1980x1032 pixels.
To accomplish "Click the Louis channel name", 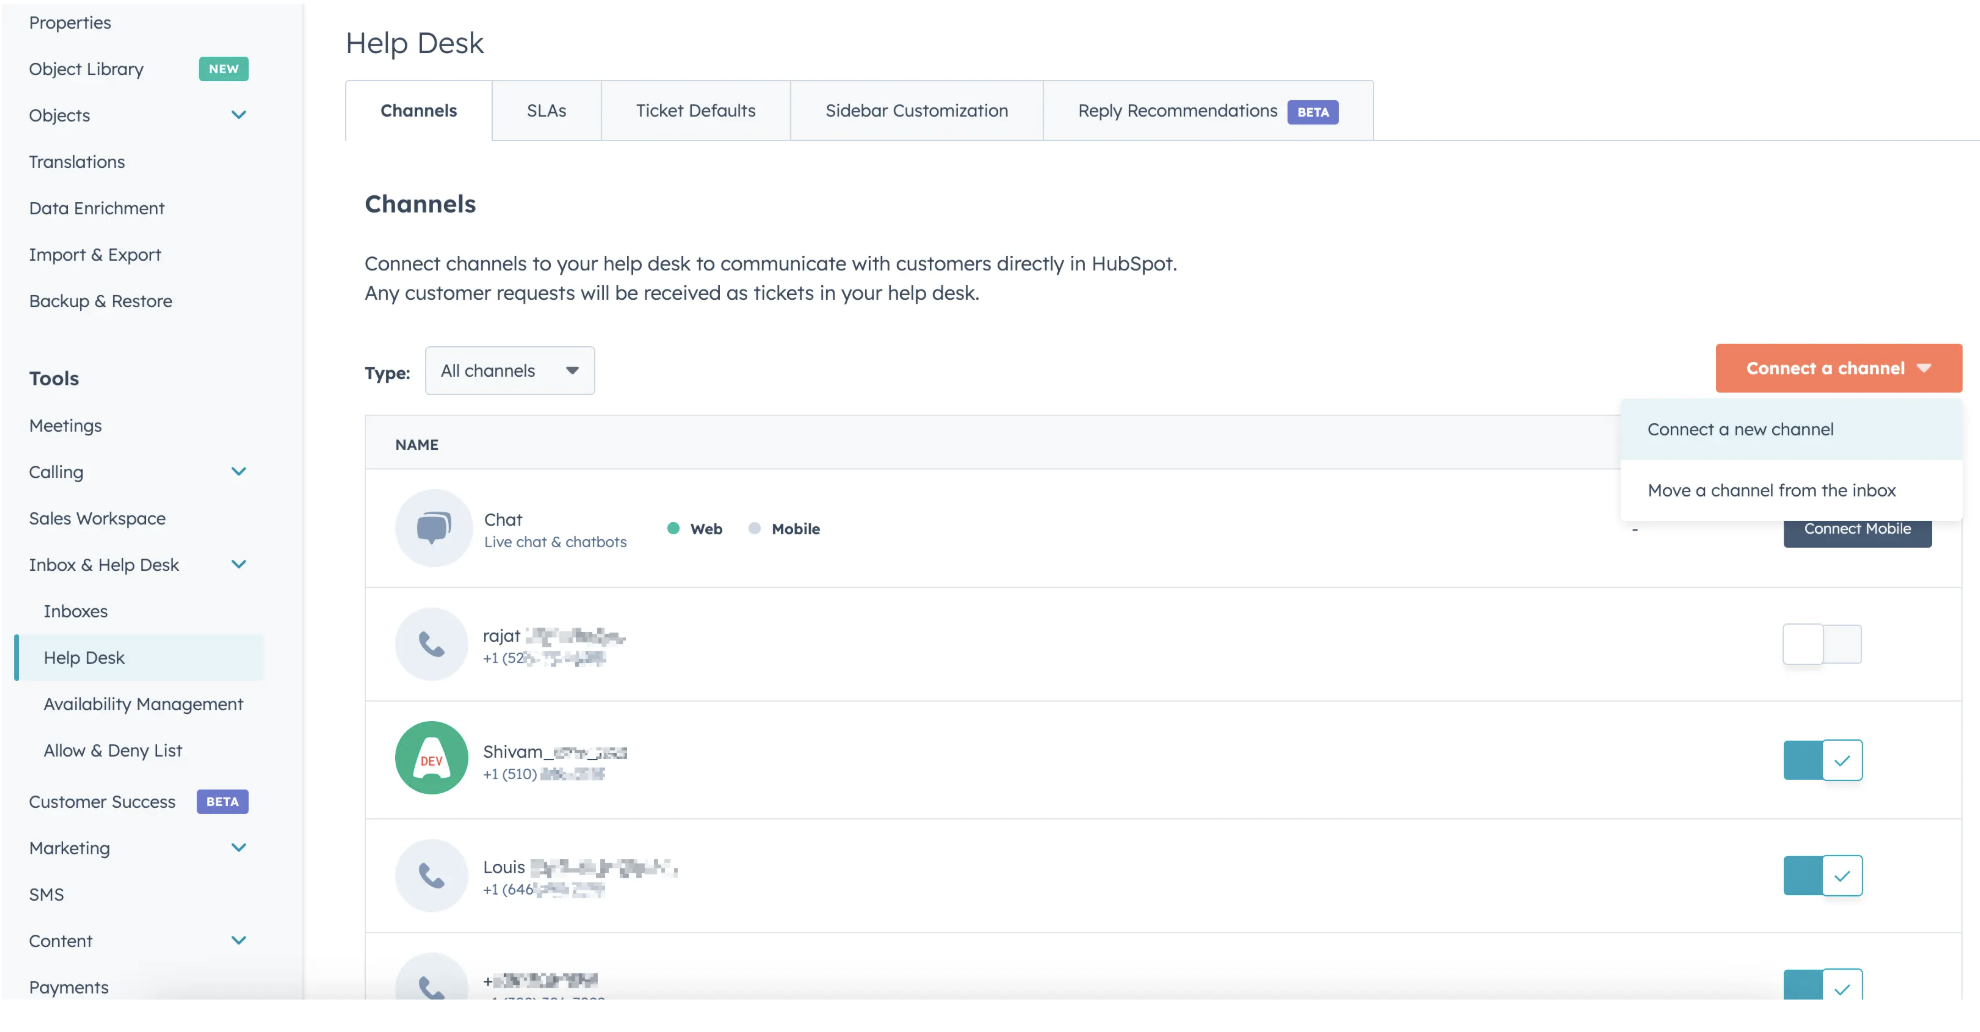I will (x=580, y=868).
